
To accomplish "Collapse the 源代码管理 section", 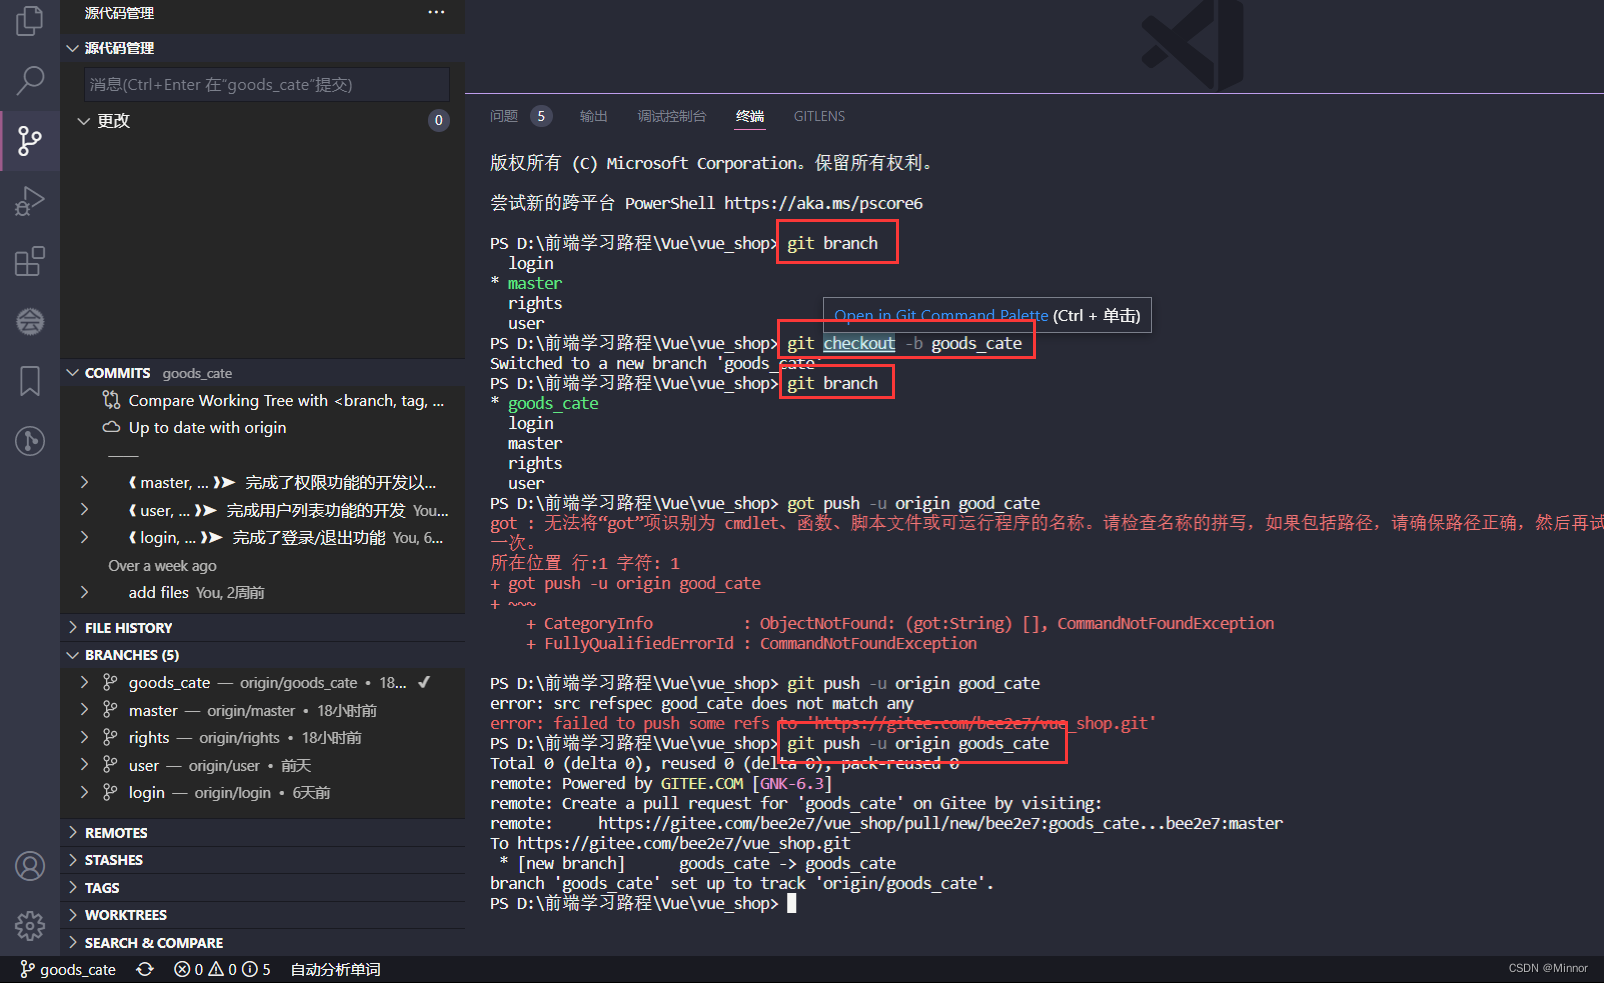I will coord(72,48).
